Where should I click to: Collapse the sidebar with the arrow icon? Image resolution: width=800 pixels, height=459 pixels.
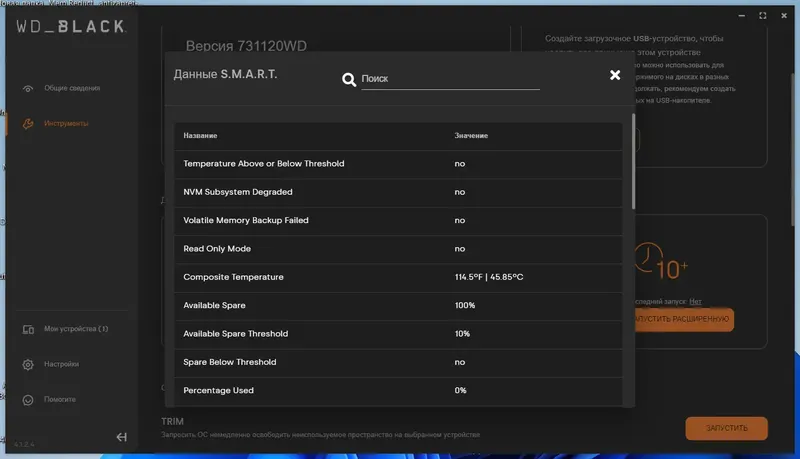[x=122, y=437]
